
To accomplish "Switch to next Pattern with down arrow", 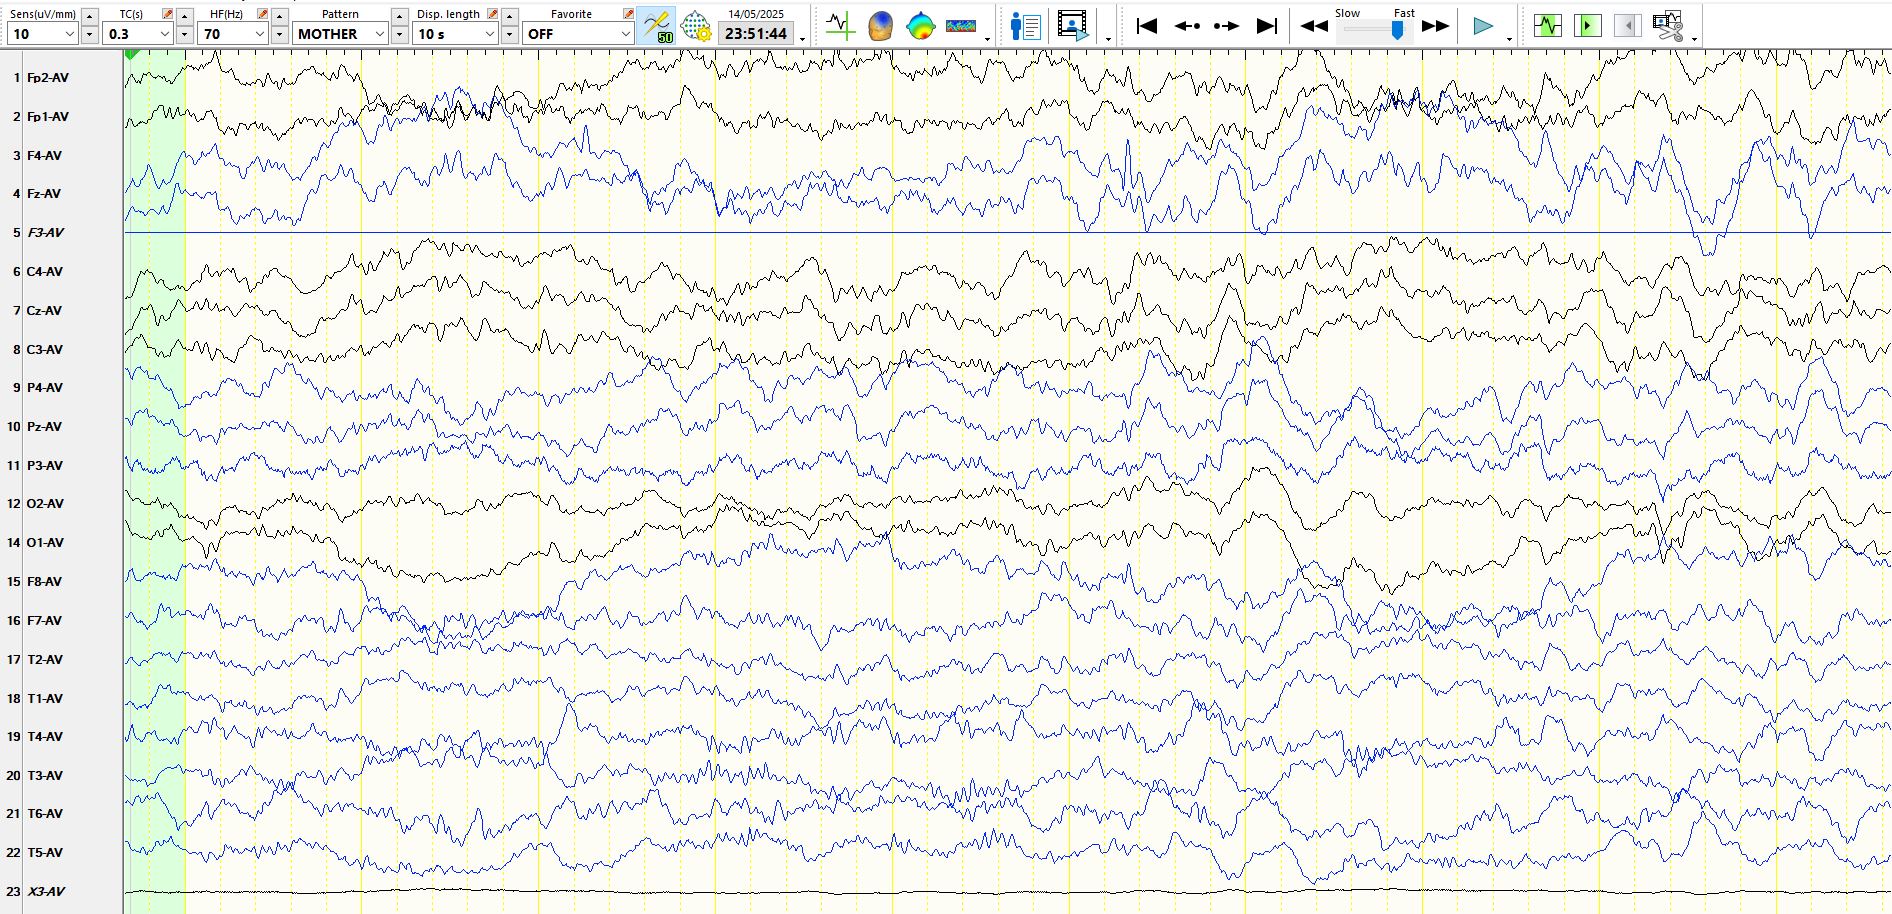I will tap(400, 35).
